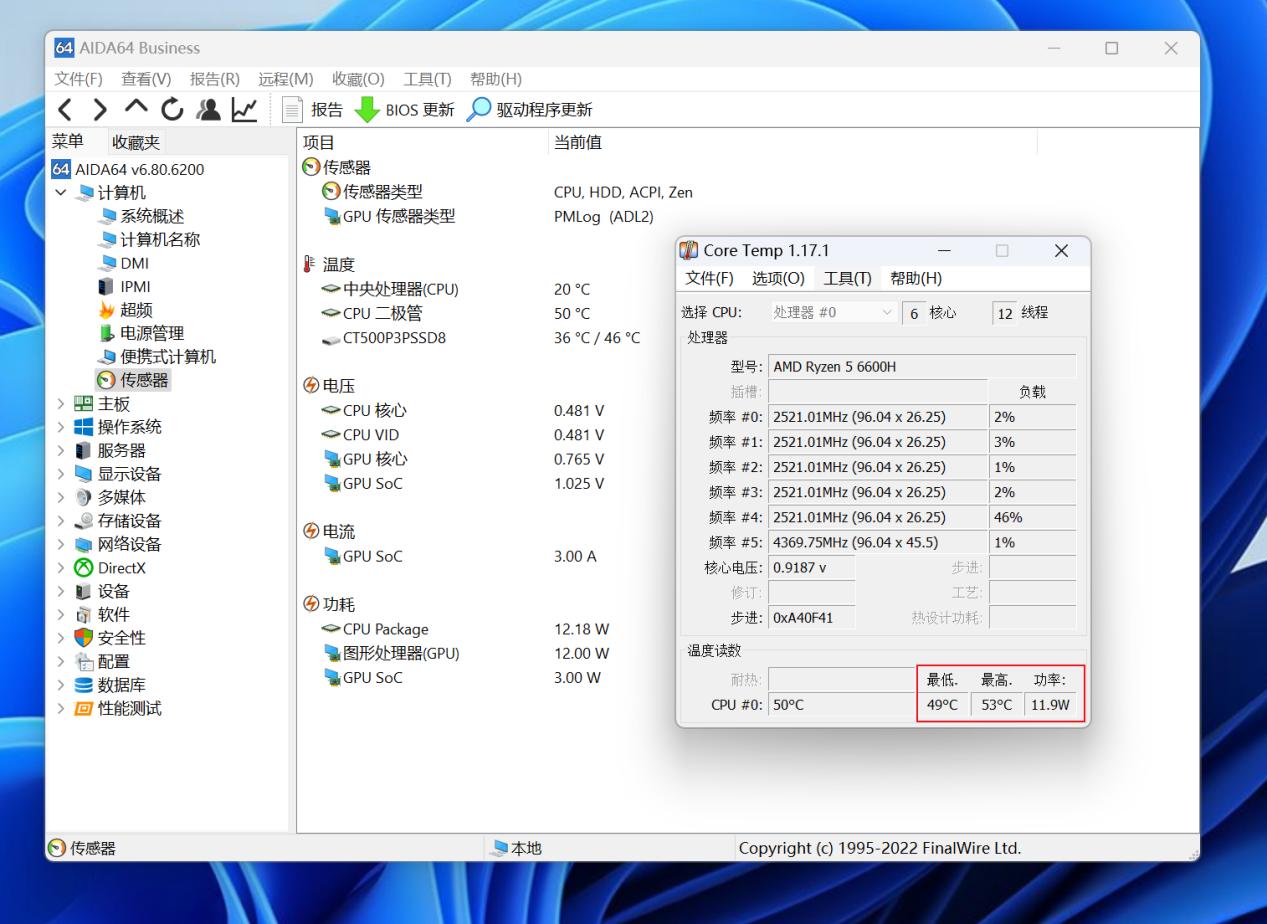Open the sensor graph chart icon
The image size is (1267, 924).
(243, 109)
